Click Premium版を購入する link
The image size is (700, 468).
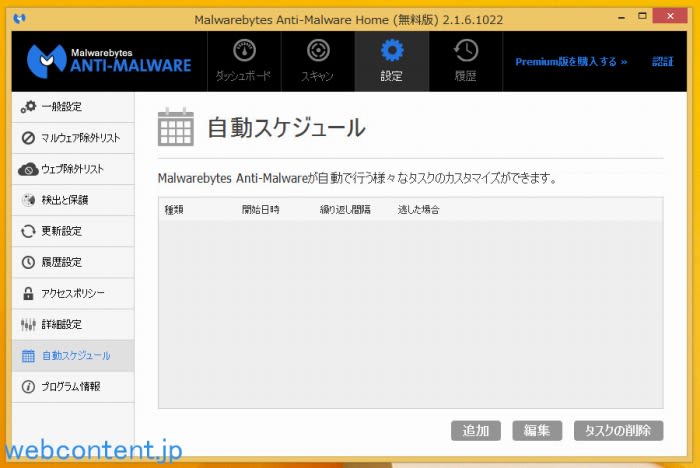click(571, 62)
